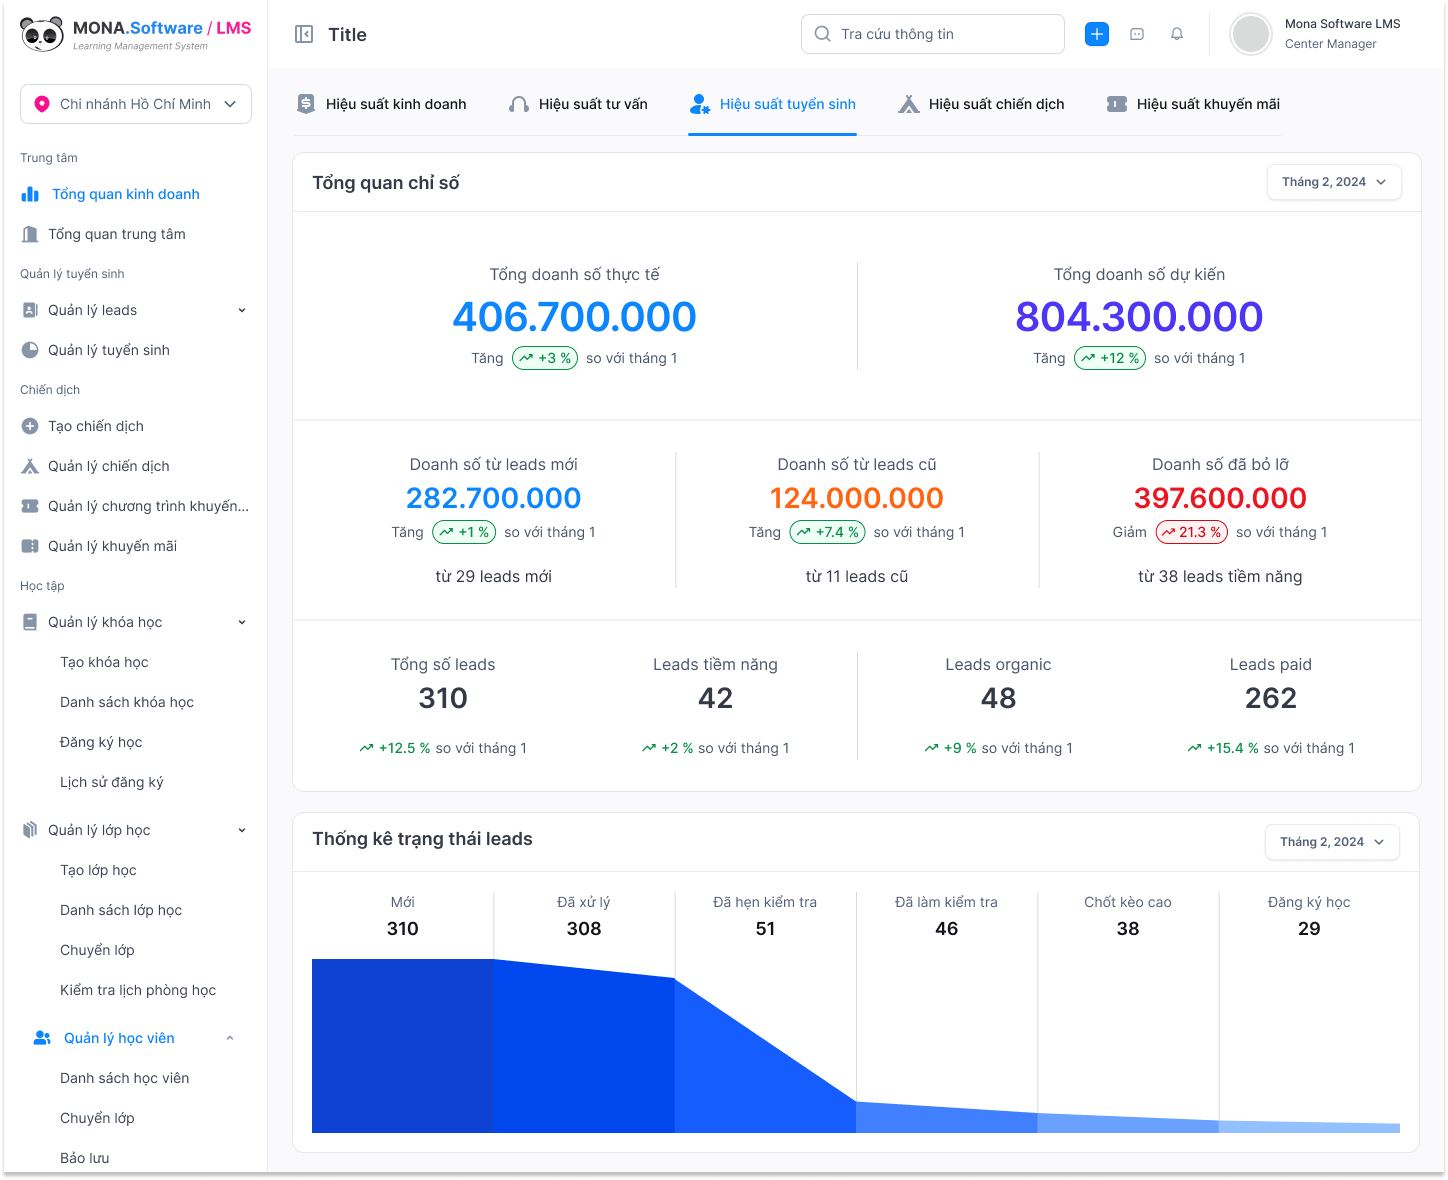Image resolution: width=1448 pixels, height=1180 pixels.
Task: Click the tent icon of Quản lý chiến dịch
Action: click(30, 466)
